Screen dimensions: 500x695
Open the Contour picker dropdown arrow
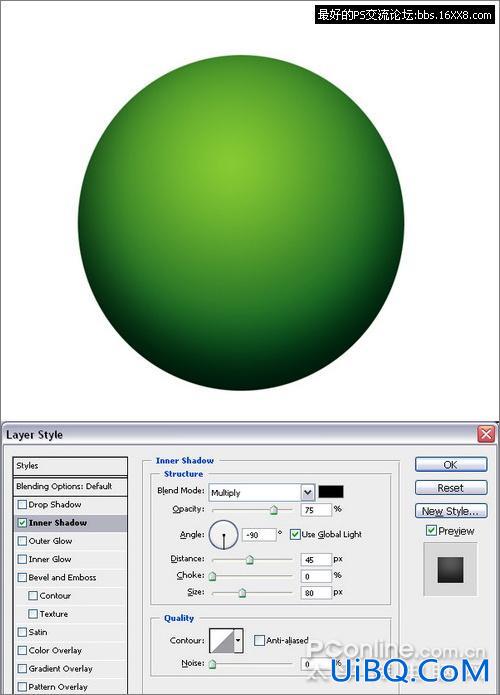pos(238,640)
